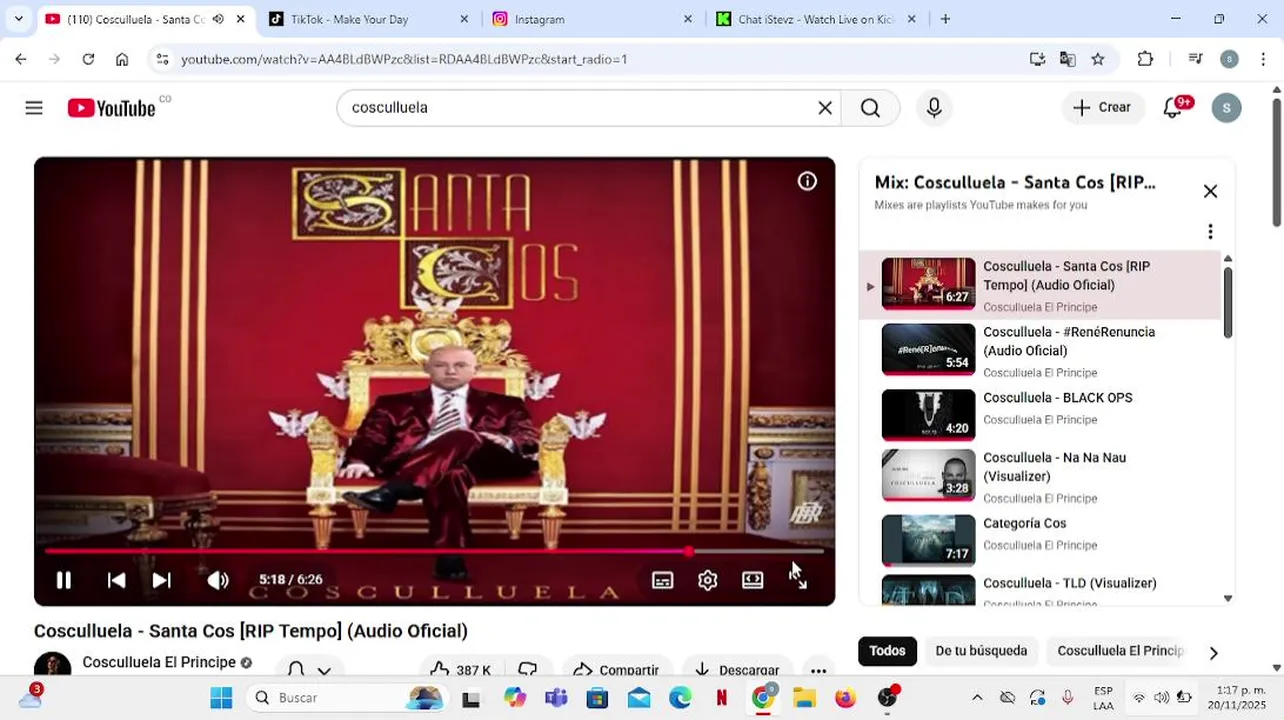Start voice search with the microphone
Viewport: 1284px width, 720px height.
click(934, 108)
